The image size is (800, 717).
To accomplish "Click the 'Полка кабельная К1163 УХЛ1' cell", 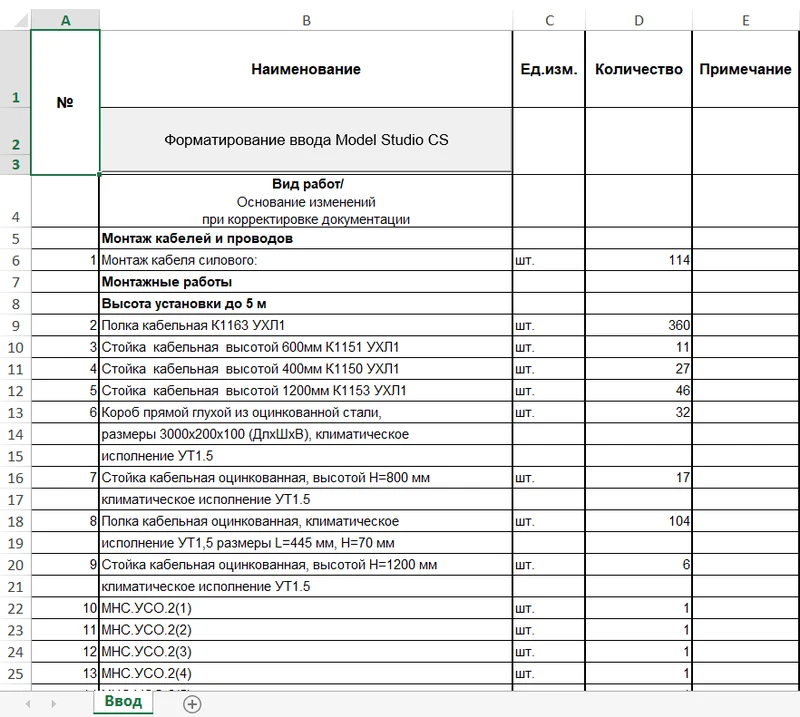I will (x=306, y=325).
